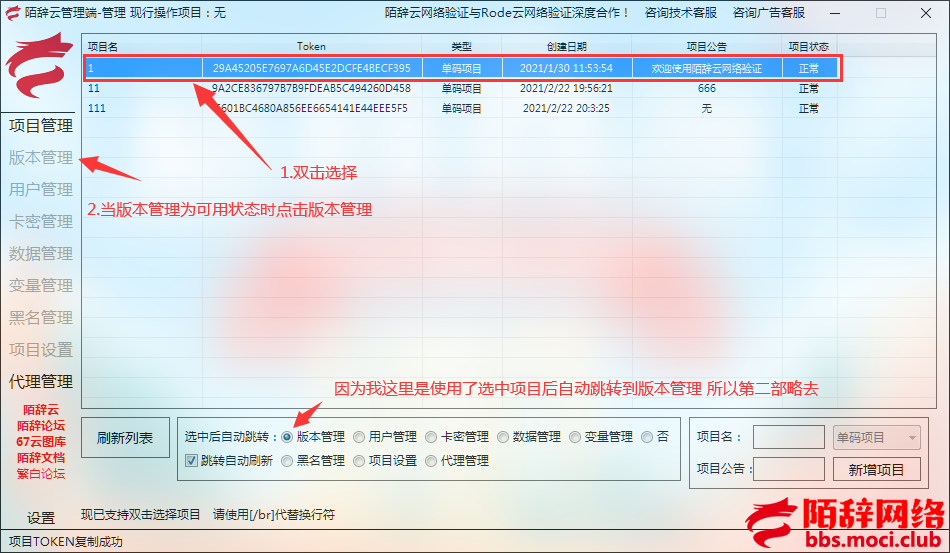Select the row for project 11
Screen dimensions: 950x553
461,88
